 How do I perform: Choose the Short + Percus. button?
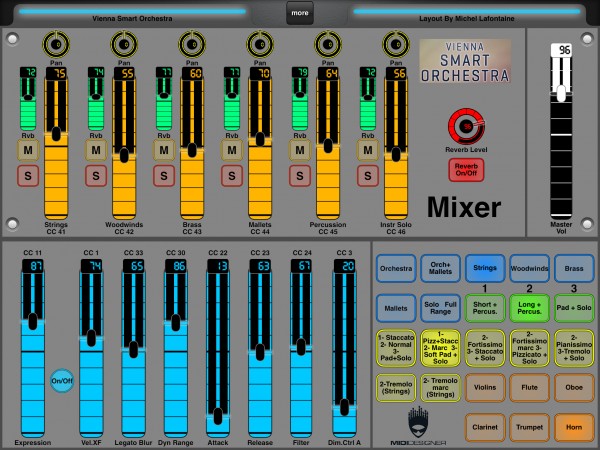[485, 308]
